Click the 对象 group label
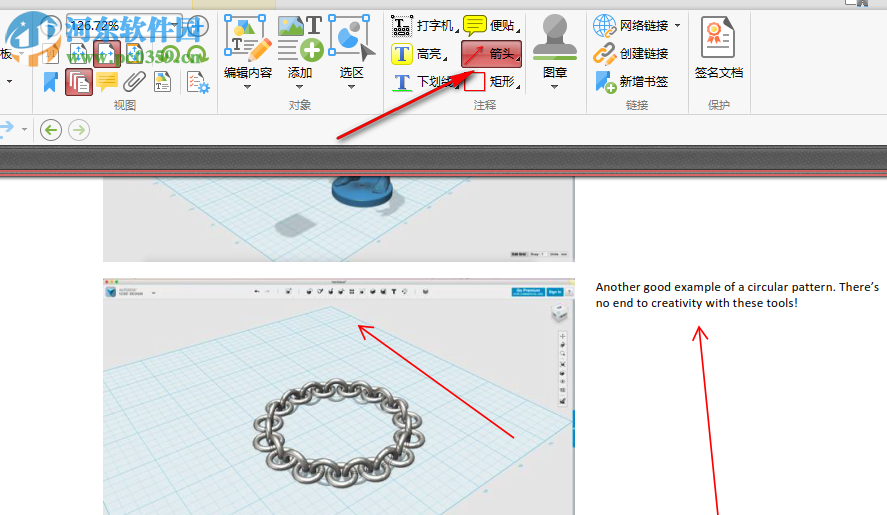Screen dimensions: 887x515 (300, 105)
